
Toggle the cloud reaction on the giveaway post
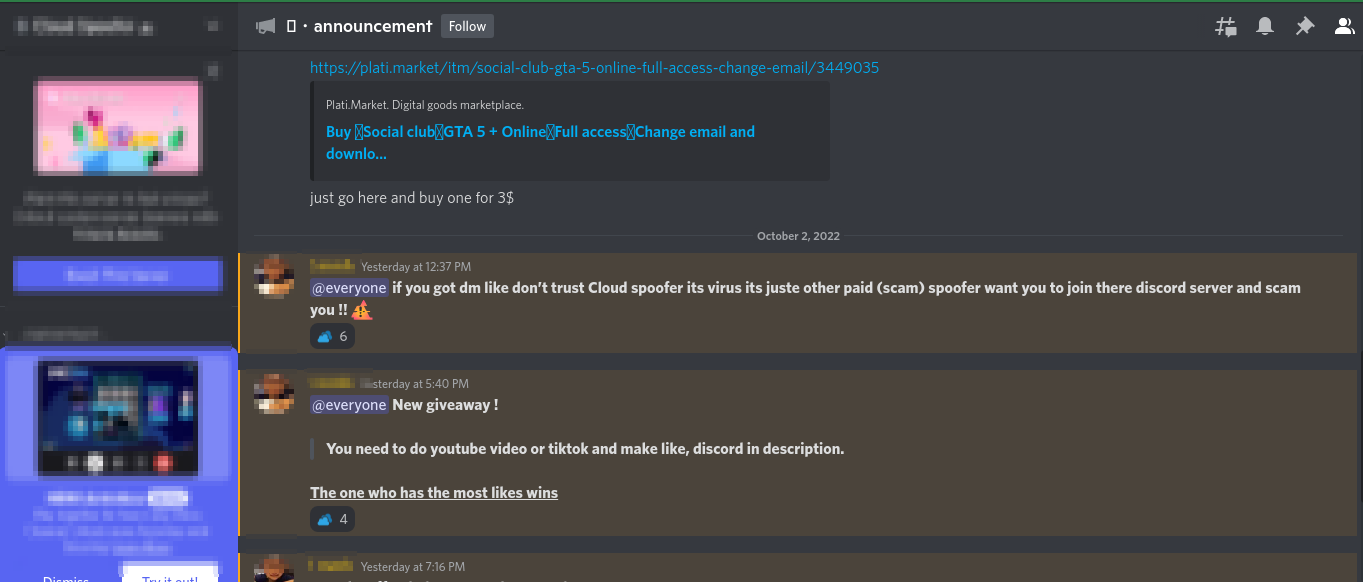tap(332, 518)
